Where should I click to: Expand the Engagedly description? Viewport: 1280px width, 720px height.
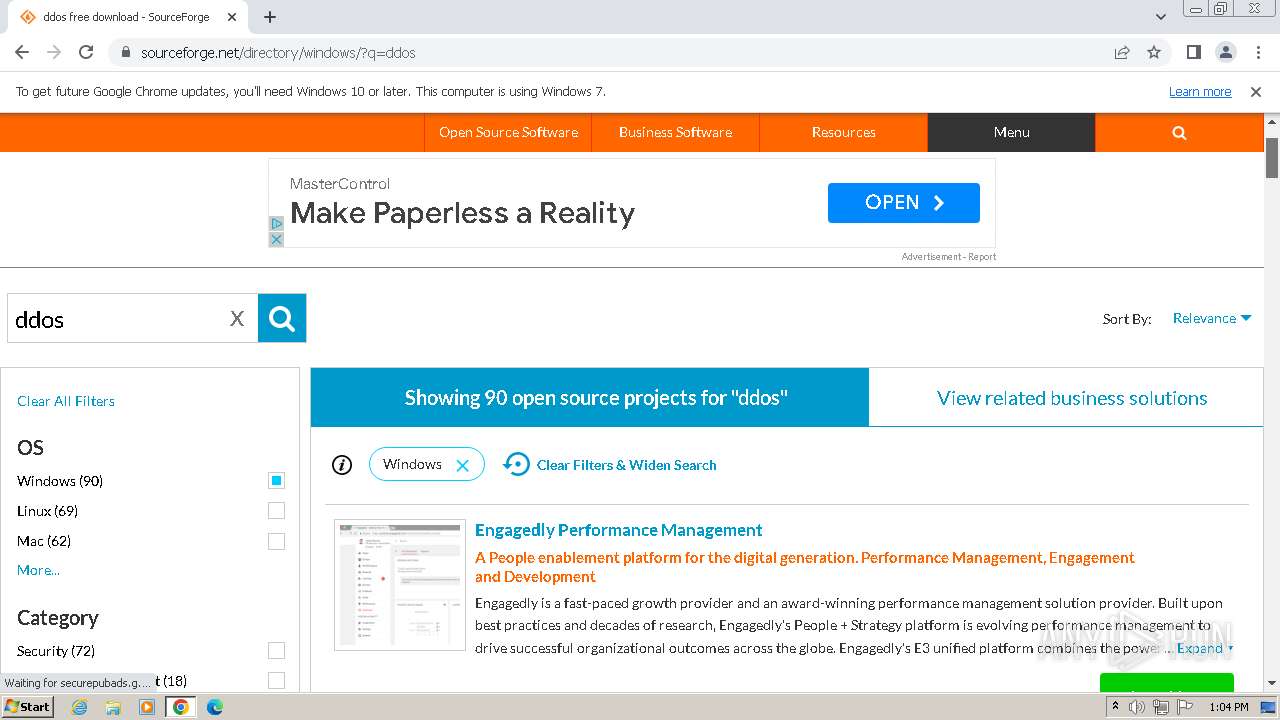click(x=1204, y=648)
